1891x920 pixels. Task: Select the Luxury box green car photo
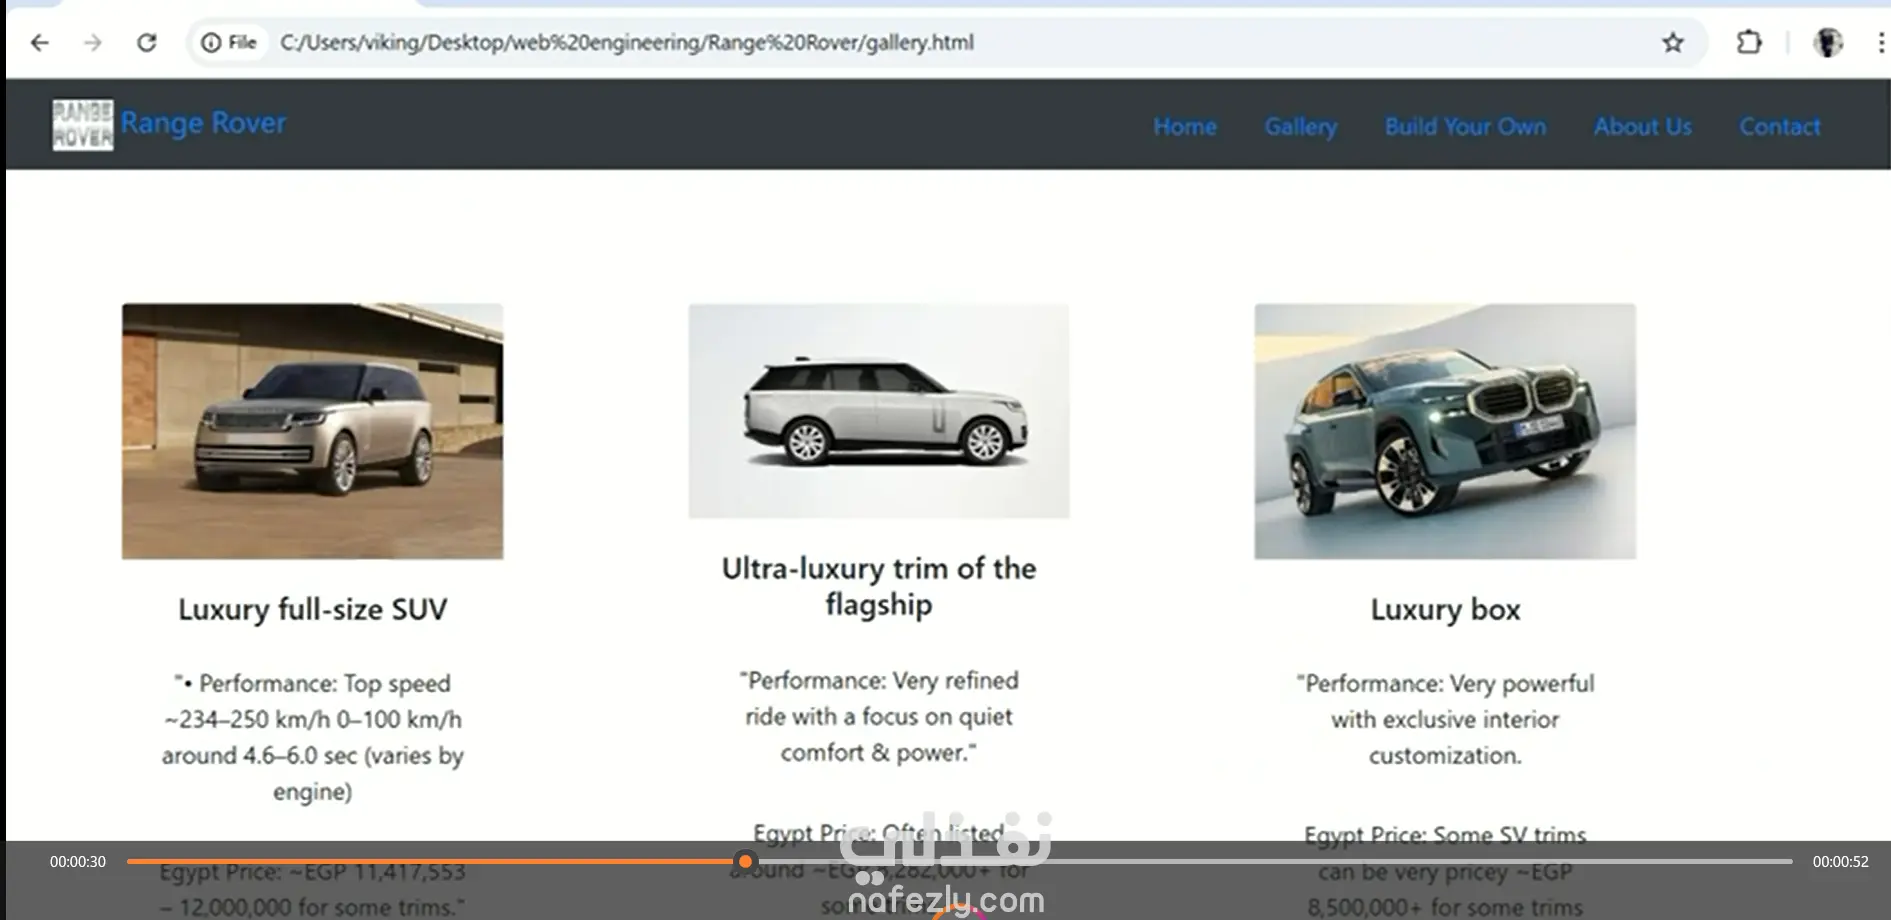coord(1446,431)
